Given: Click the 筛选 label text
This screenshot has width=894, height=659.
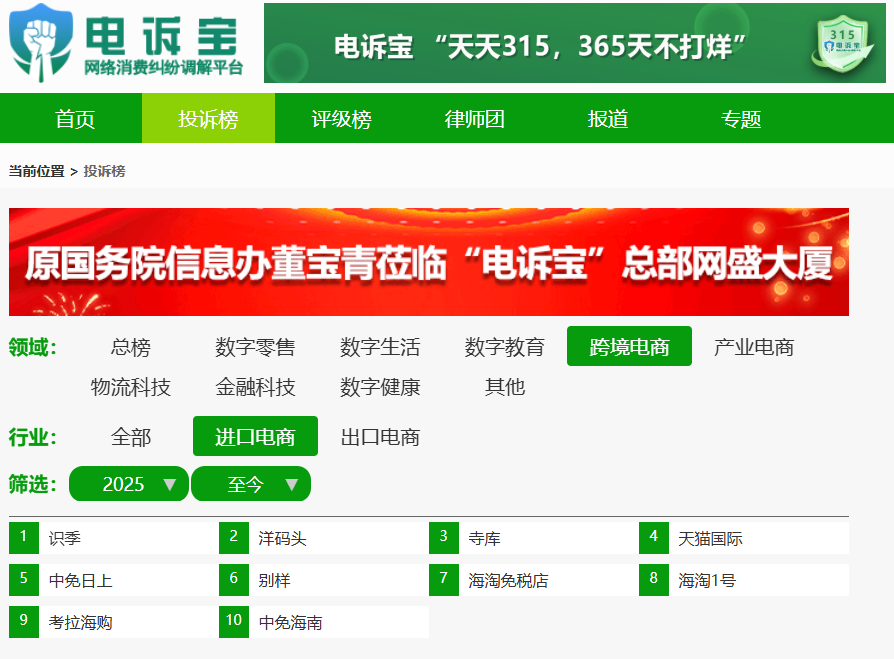Looking at the screenshot, I should (x=32, y=484).
